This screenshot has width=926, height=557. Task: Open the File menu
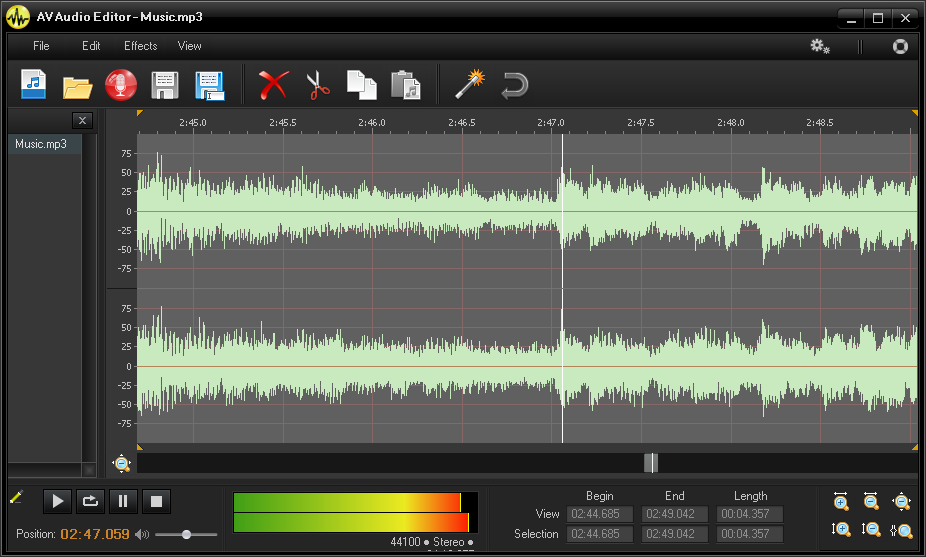click(41, 46)
